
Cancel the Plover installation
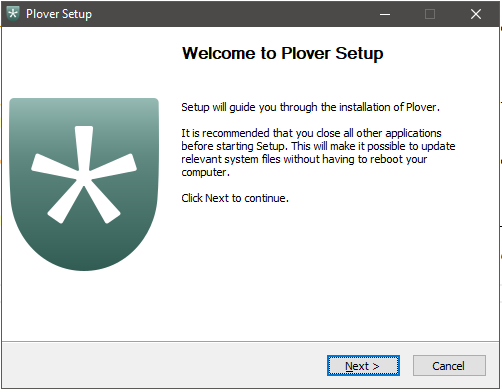click(x=449, y=366)
